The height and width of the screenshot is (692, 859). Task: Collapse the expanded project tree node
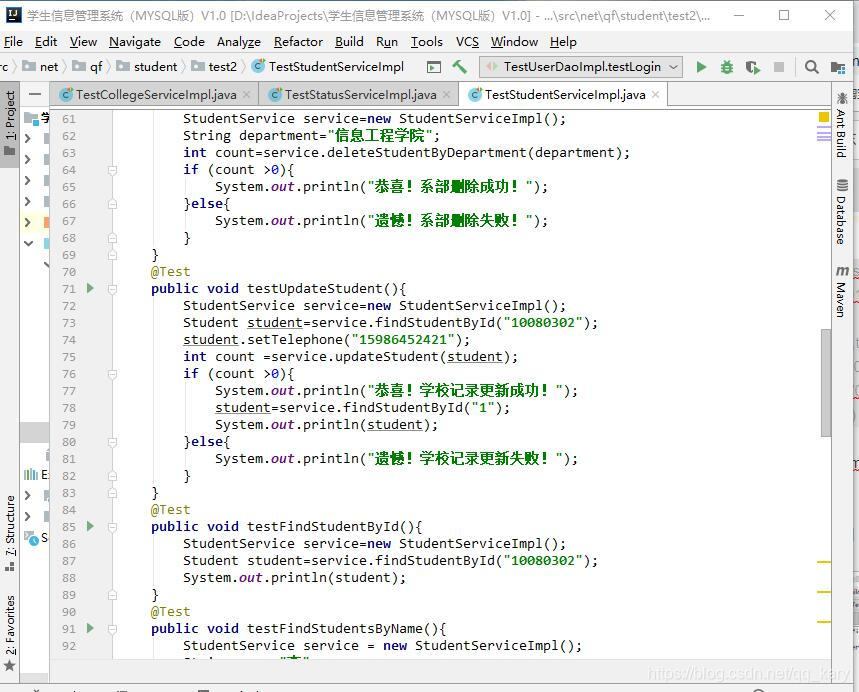pos(28,243)
